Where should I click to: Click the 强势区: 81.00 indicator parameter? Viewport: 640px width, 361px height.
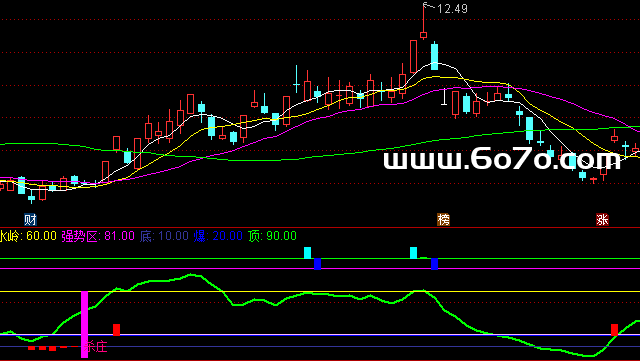98,236
